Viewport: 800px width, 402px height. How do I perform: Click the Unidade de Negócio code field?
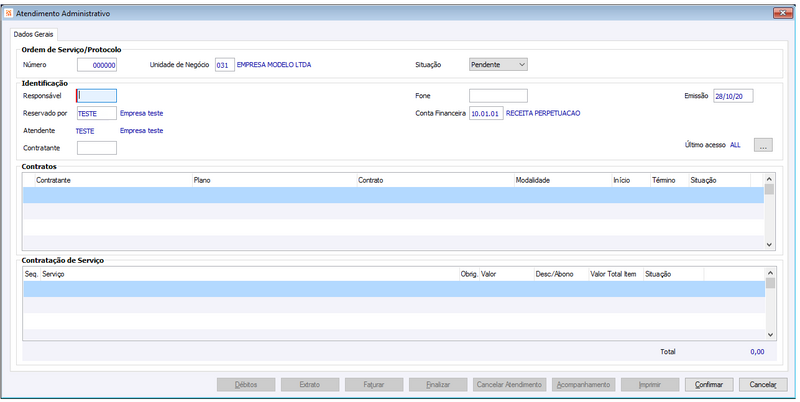coord(224,65)
